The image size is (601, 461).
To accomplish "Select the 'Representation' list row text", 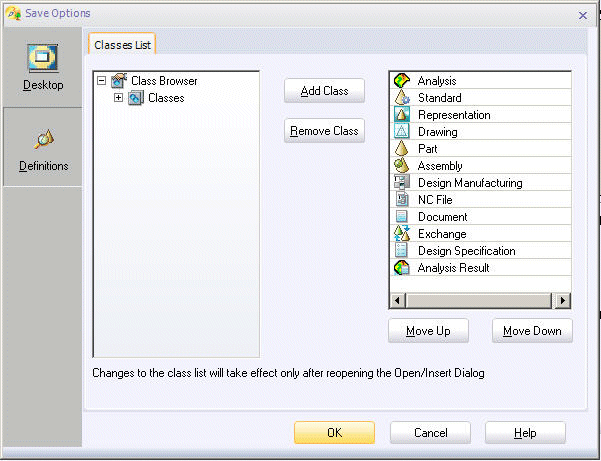I will coord(454,115).
